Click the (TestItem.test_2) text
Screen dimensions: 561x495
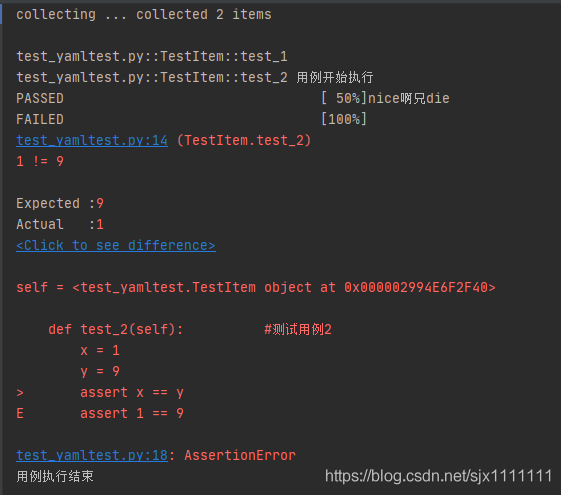(244, 140)
